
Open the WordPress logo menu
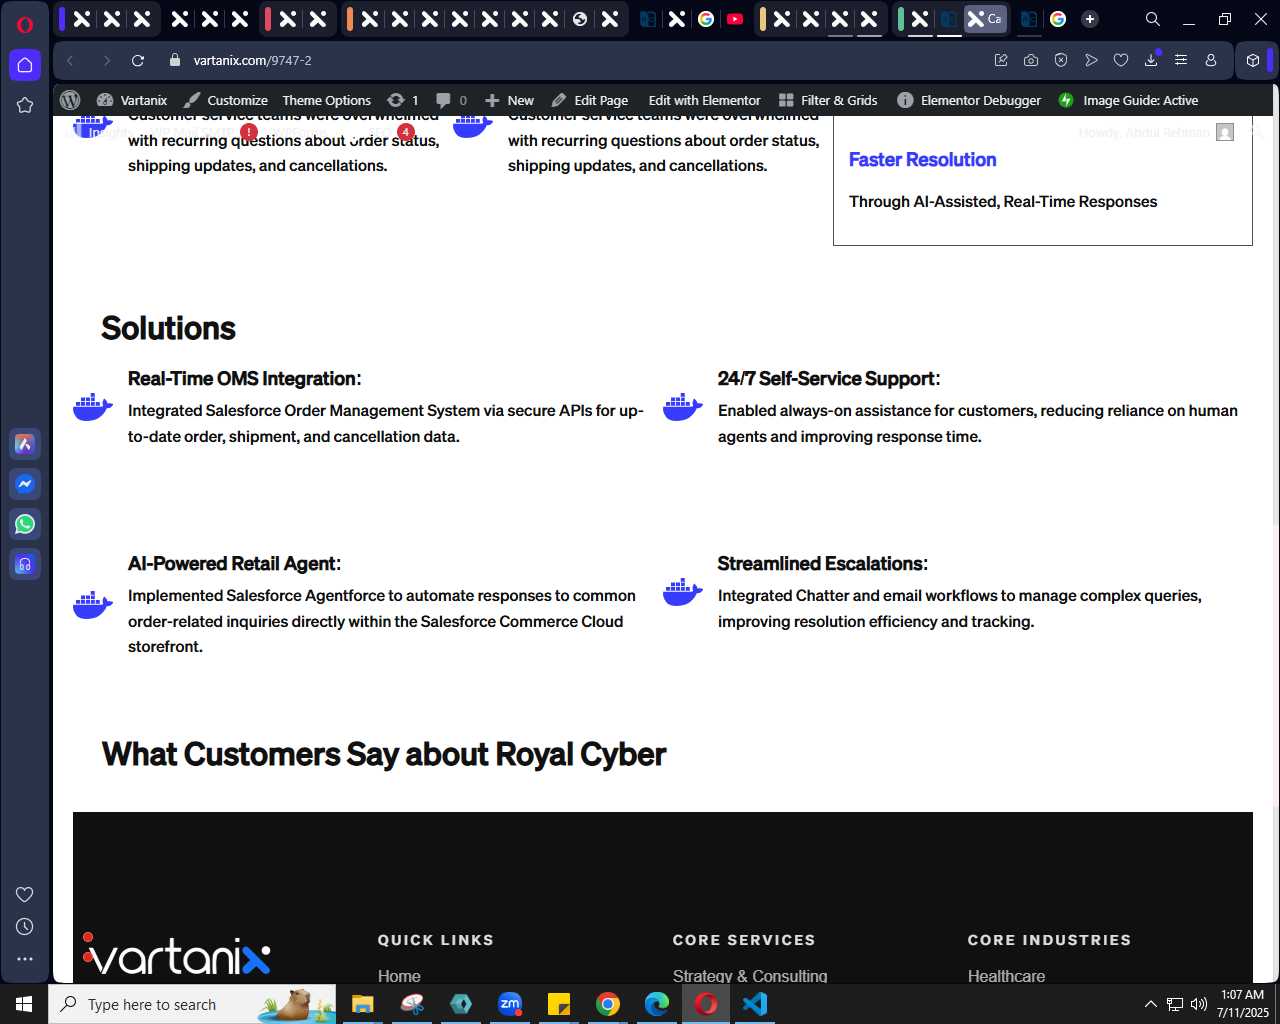point(70,100)
